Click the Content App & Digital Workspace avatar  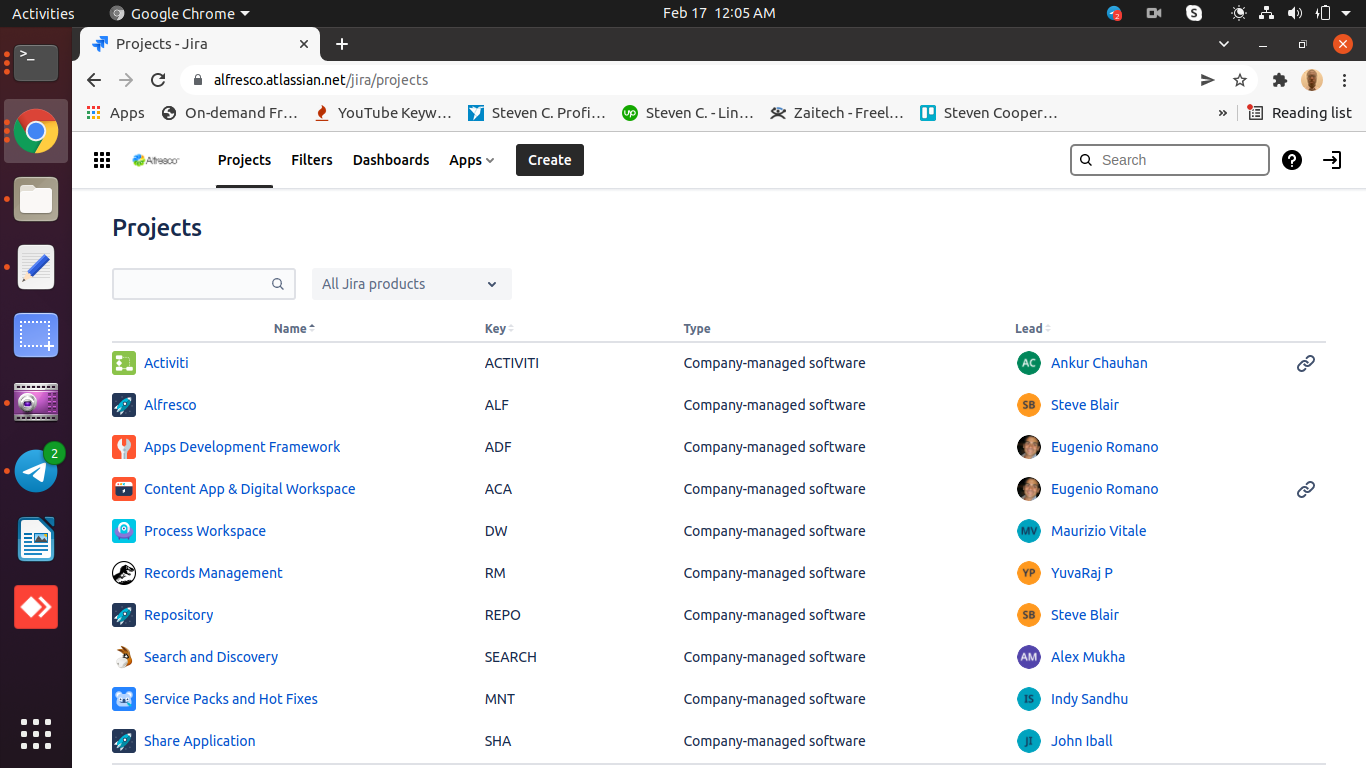[x=124, y=489]
